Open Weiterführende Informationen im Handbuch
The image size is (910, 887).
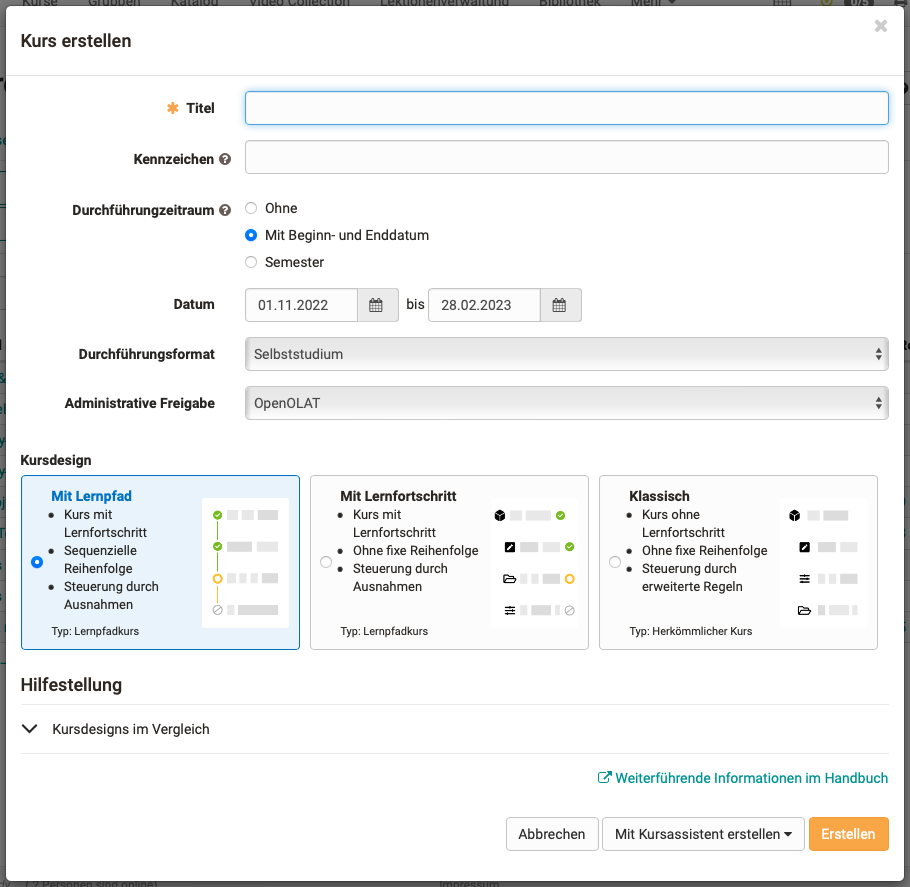(751, 777)
